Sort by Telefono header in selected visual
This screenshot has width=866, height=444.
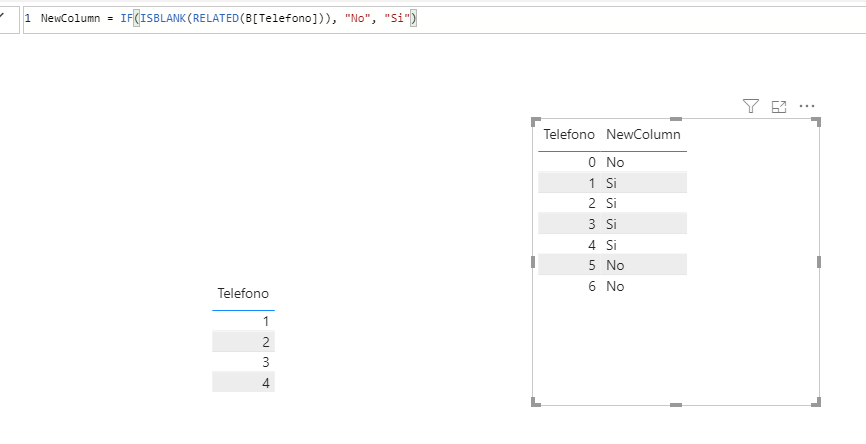569,134
